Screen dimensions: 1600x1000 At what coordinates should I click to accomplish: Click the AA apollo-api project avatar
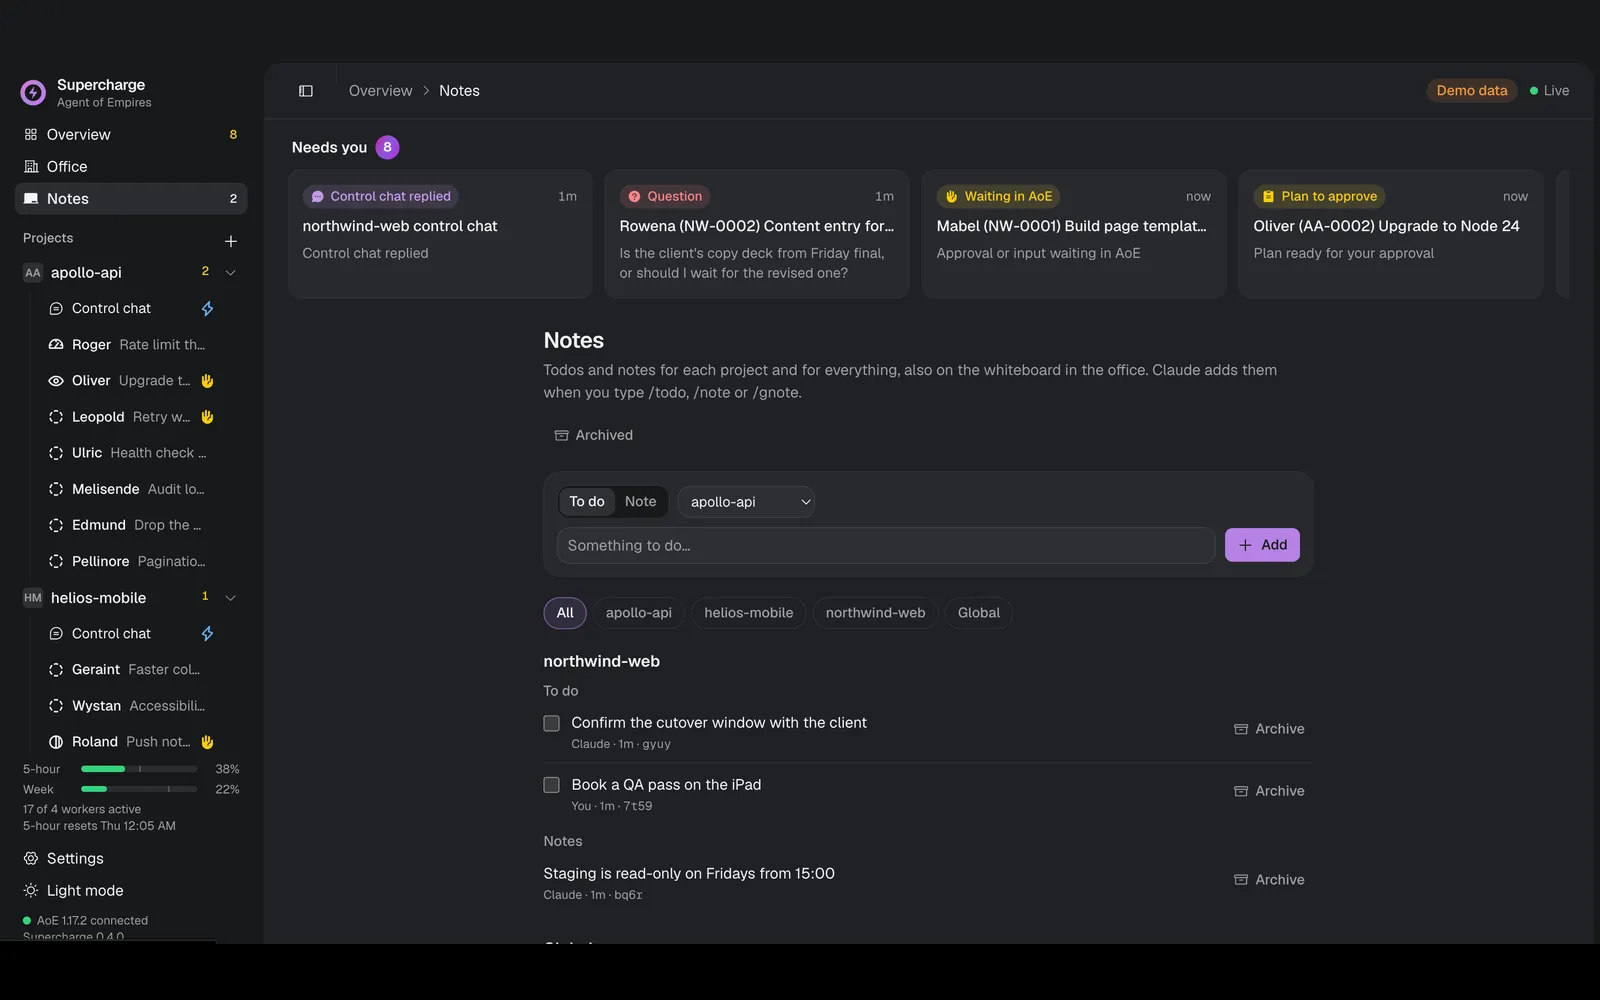(x=33, y=273)
